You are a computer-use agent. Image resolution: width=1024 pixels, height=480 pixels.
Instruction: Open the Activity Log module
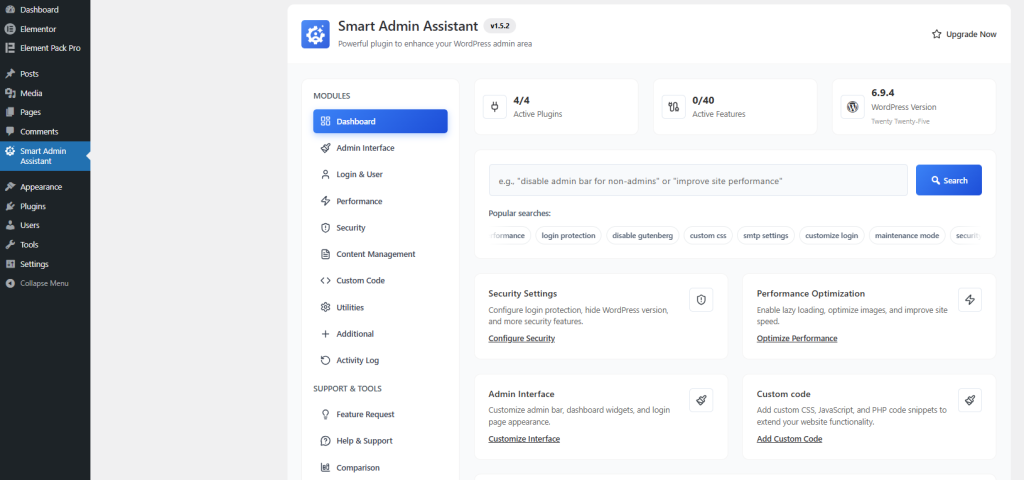tap(380, 360)
